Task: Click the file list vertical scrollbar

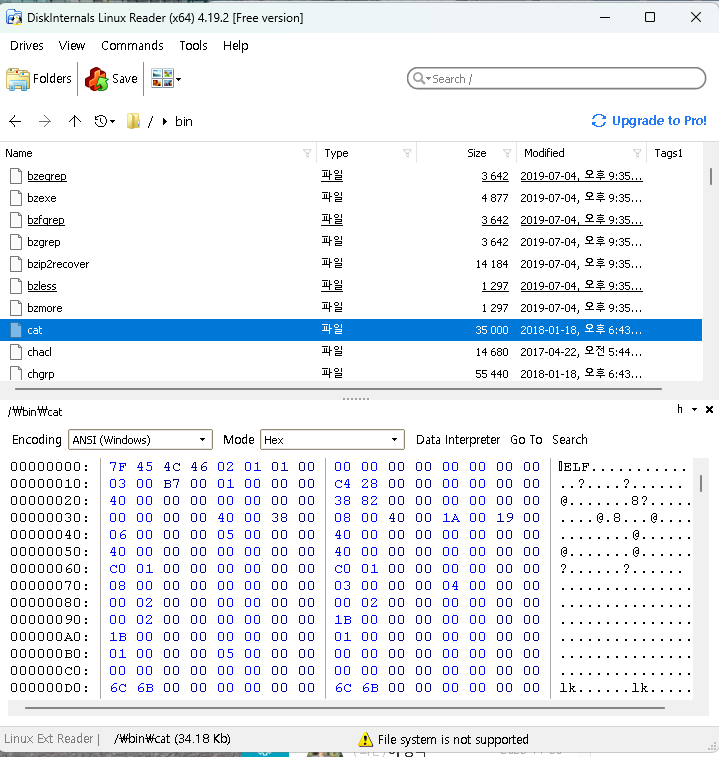Action: [710, 176]
